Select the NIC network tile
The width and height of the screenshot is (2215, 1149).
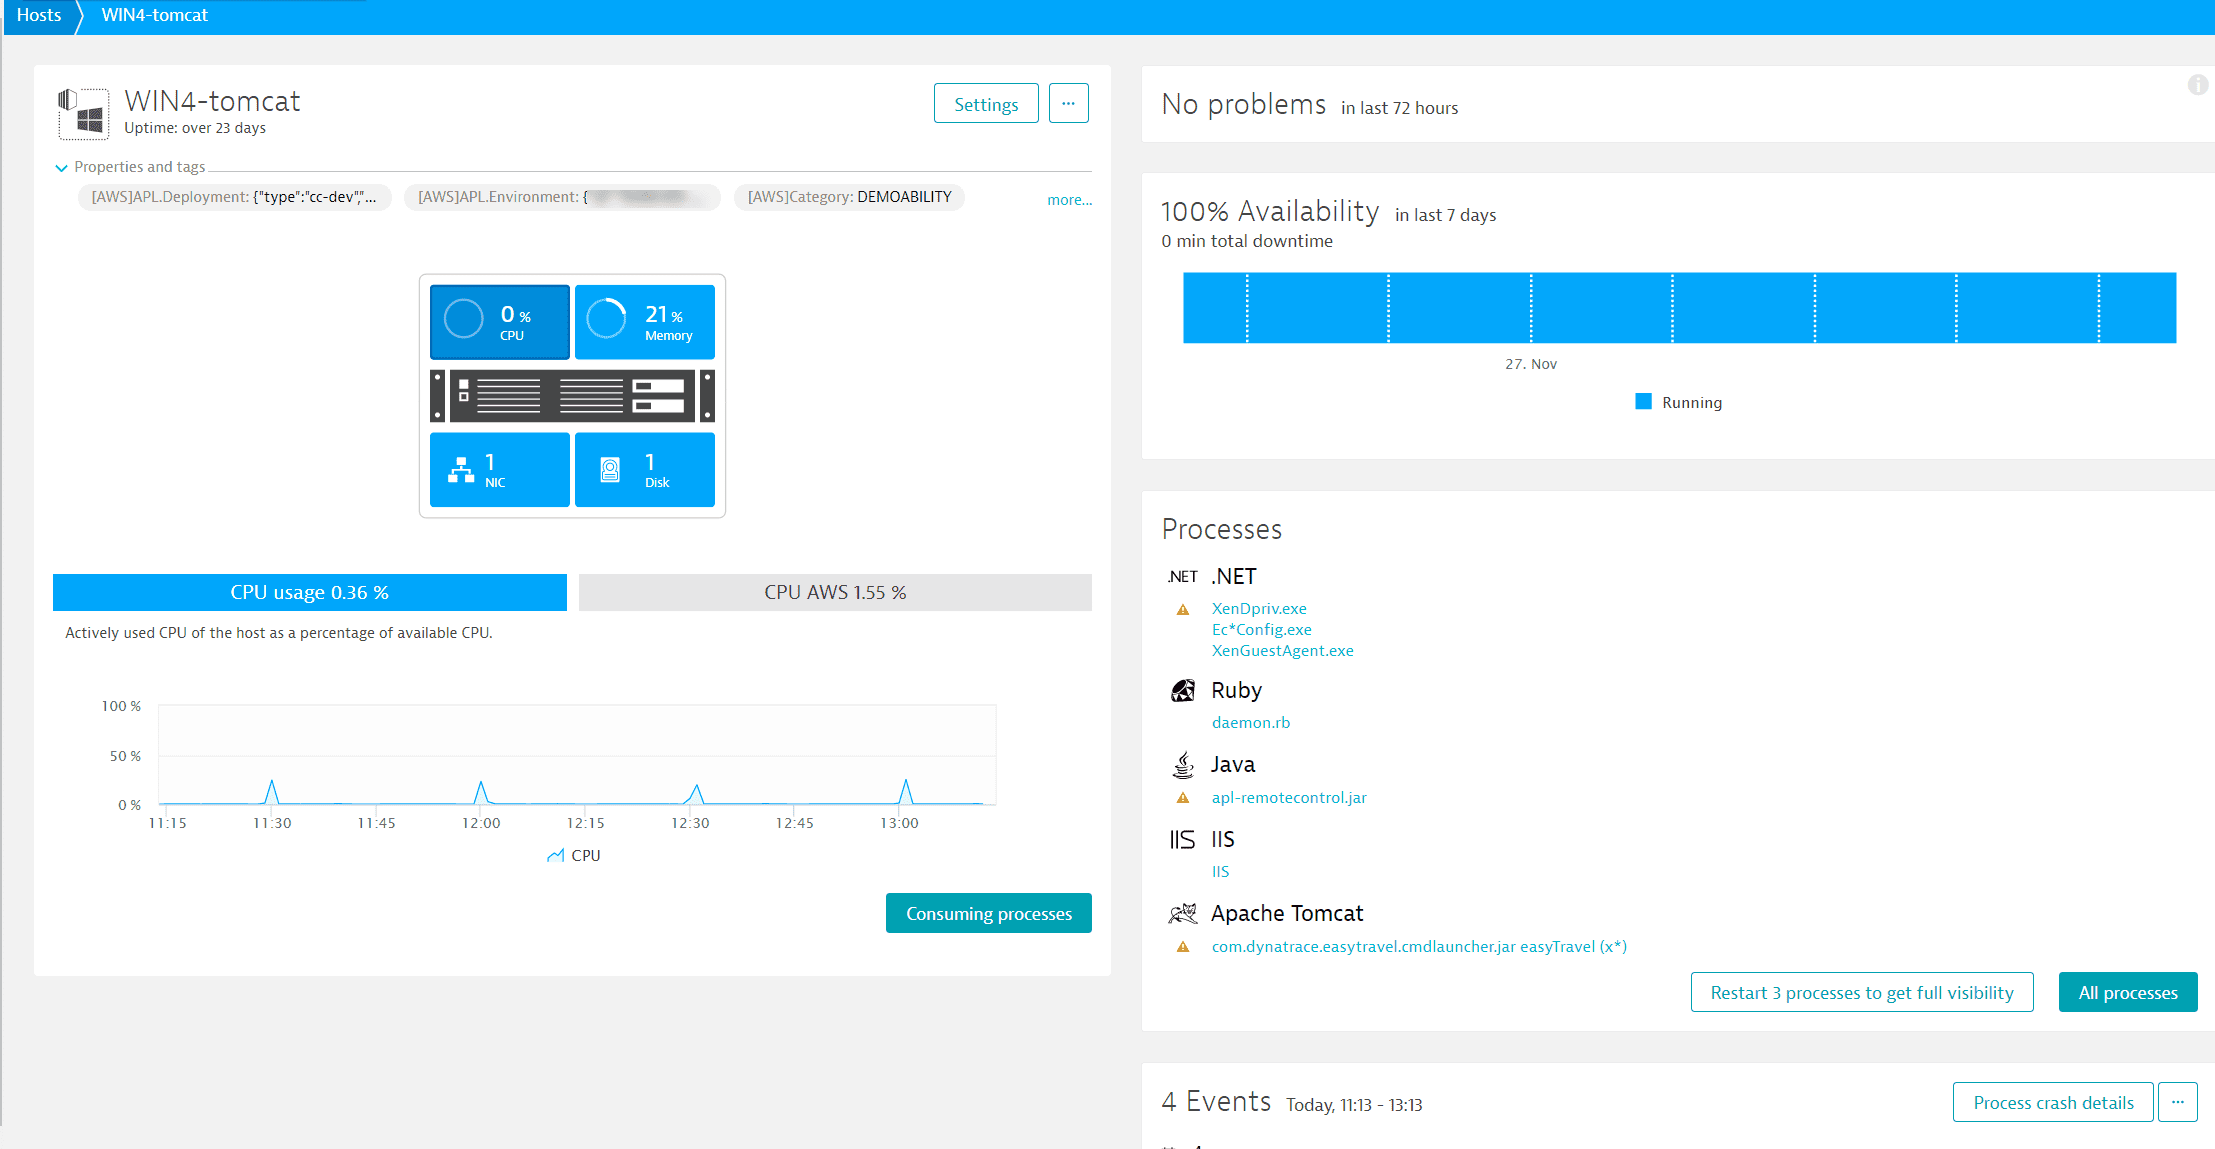(500, 470)
